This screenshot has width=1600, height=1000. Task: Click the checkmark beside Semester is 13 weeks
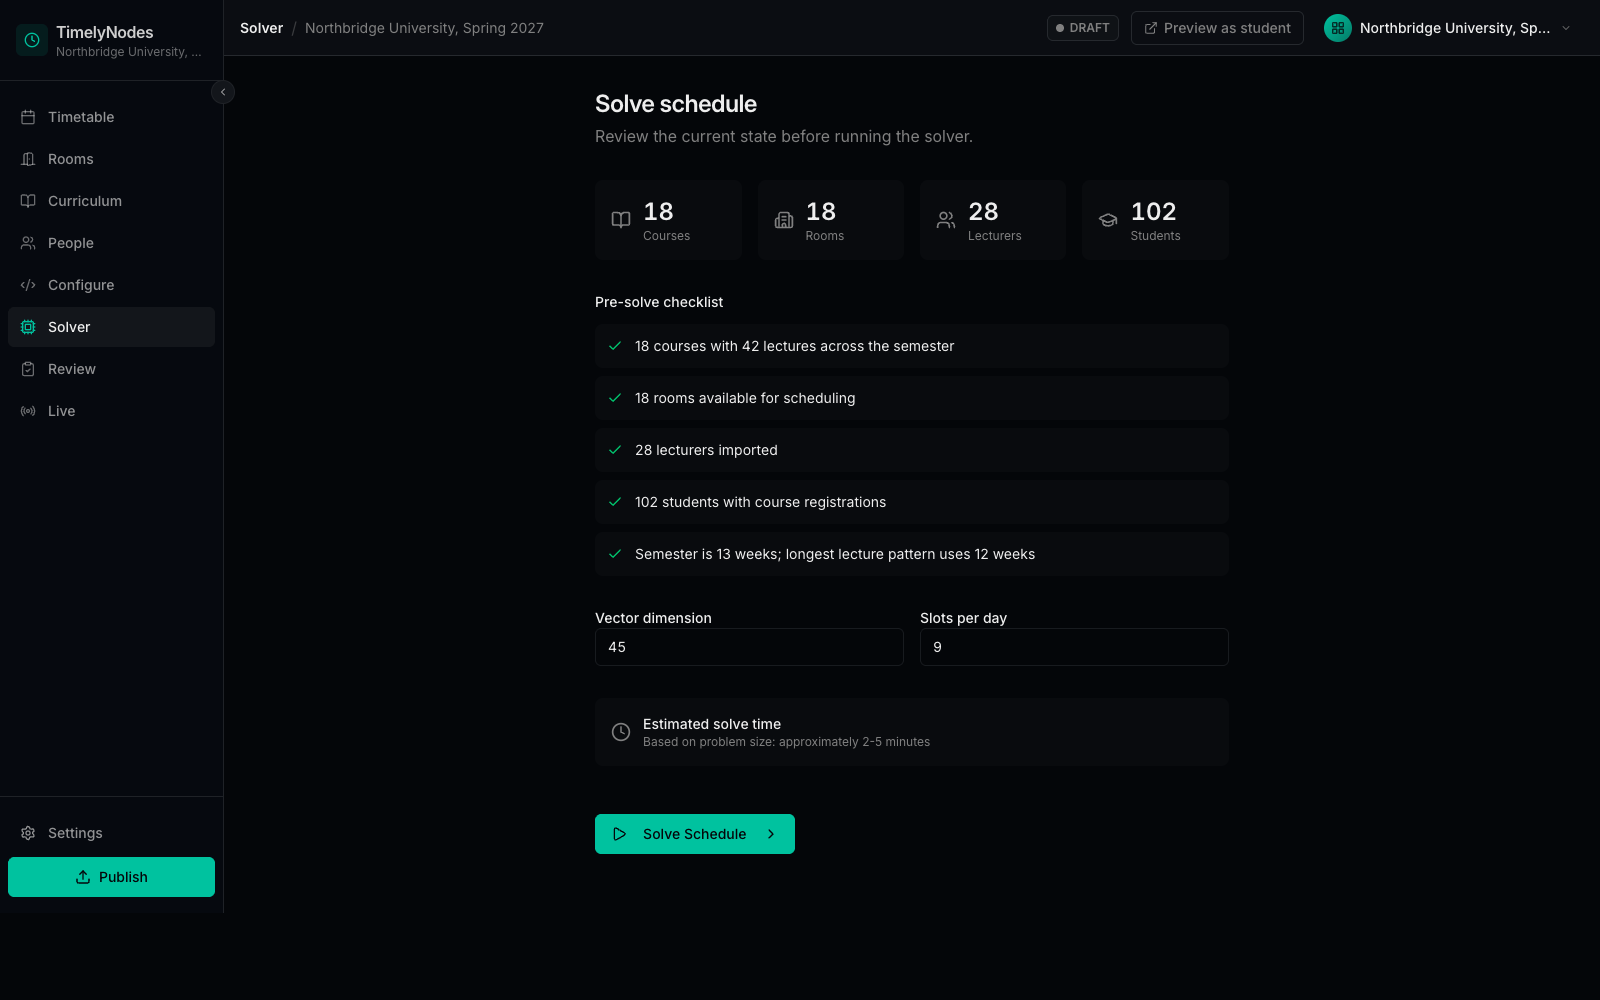[615, 554]
